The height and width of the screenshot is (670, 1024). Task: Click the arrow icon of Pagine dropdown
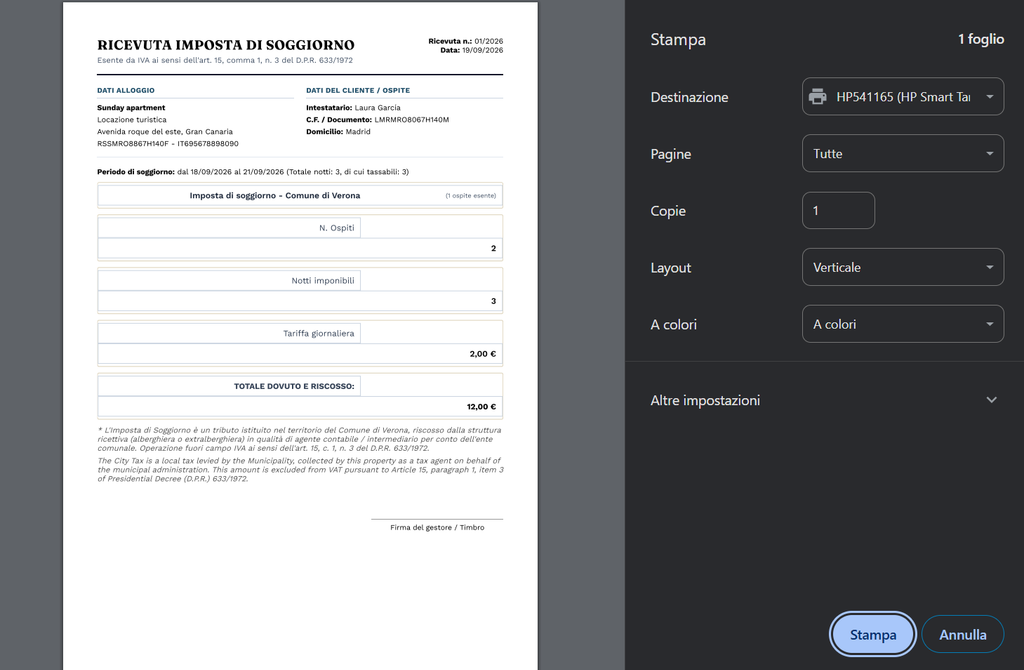click(990, 153)
